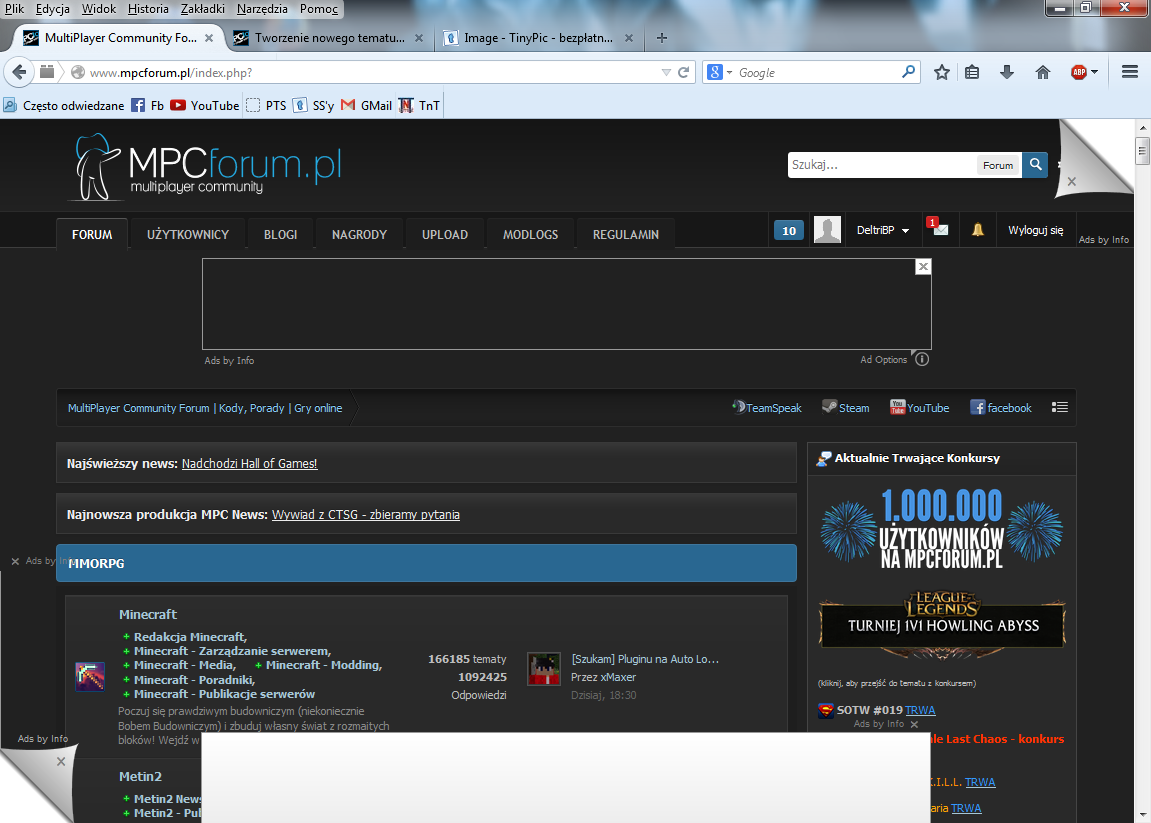Open the GMail bookmark
This screenshot has width=1151, height=823.
click(366, 105)
